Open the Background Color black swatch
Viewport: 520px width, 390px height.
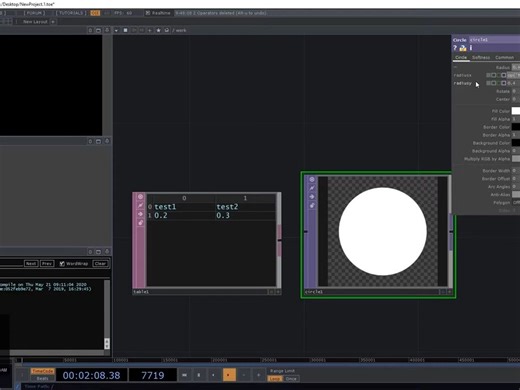pos(516,143)
